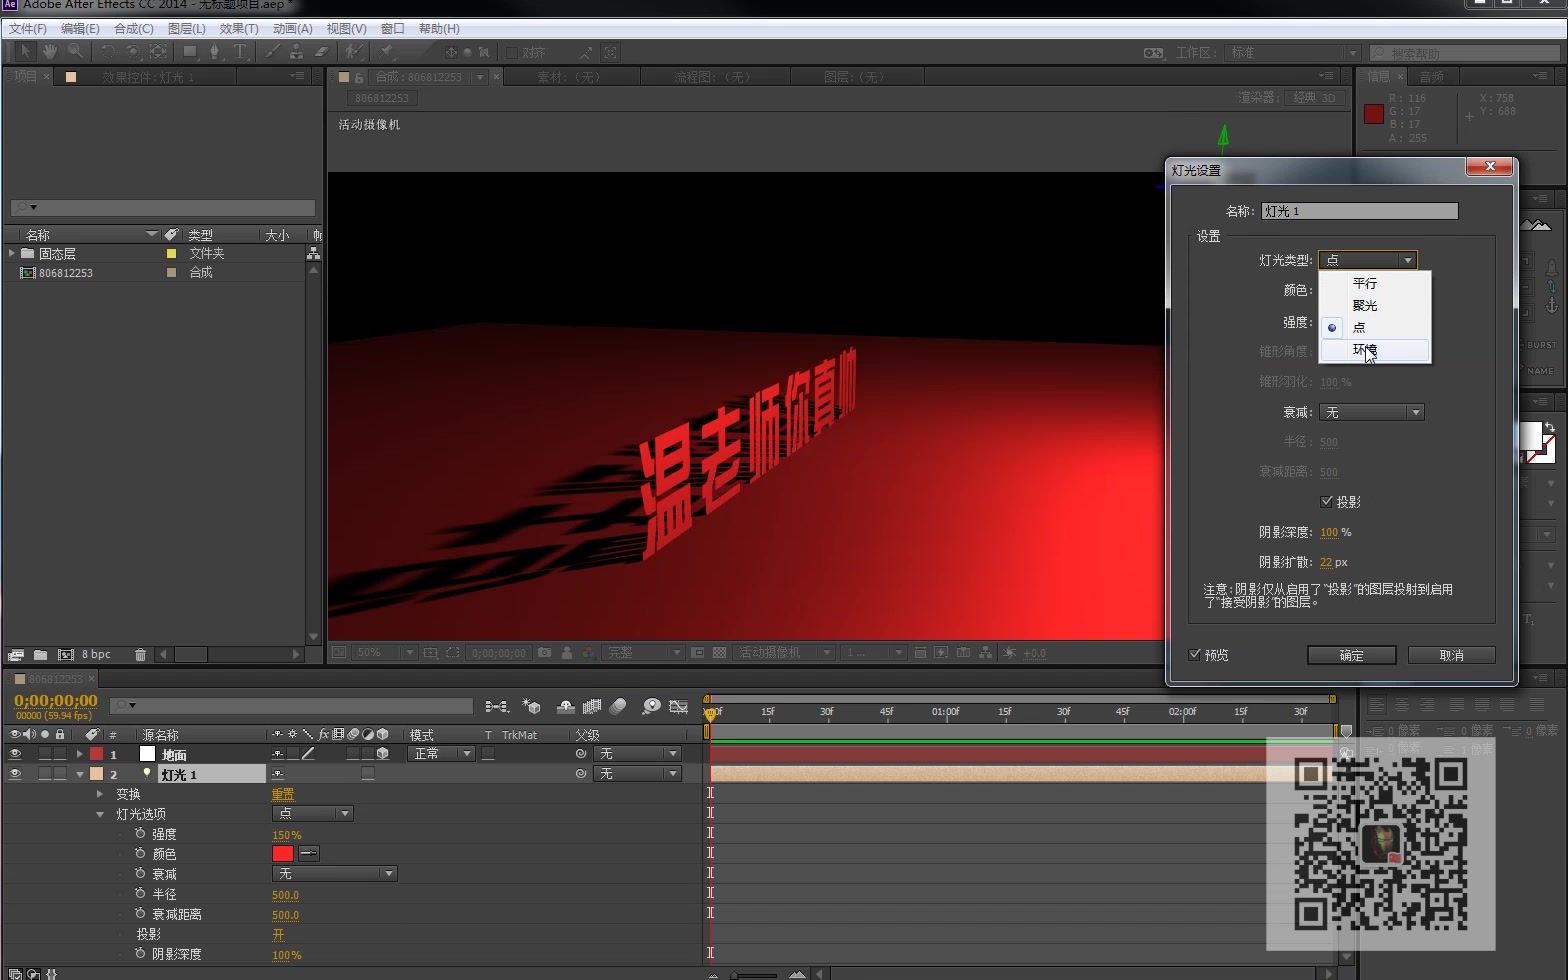
Task: Click the stopwatch for 强度 property
Action: pyautogui.click(x=140, y=834)
